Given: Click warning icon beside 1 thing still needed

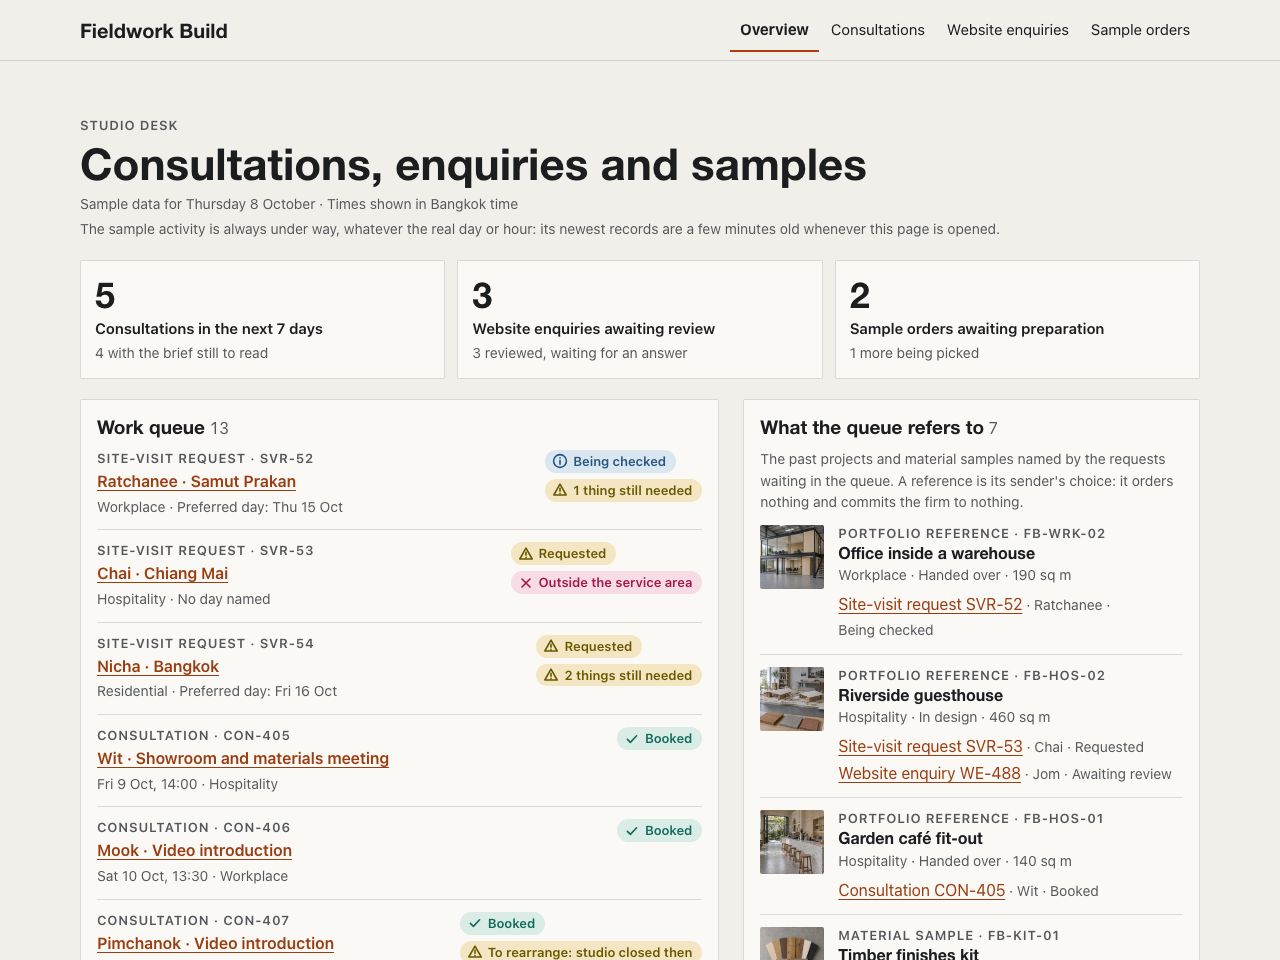Looking at the screenshot, I should [560, 491].
